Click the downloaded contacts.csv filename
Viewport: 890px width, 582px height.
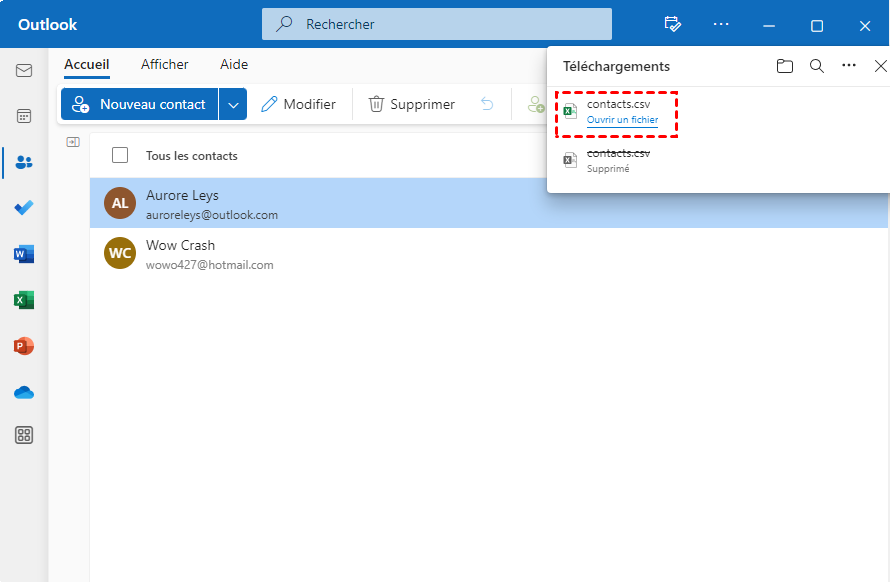tap(618, 104)
